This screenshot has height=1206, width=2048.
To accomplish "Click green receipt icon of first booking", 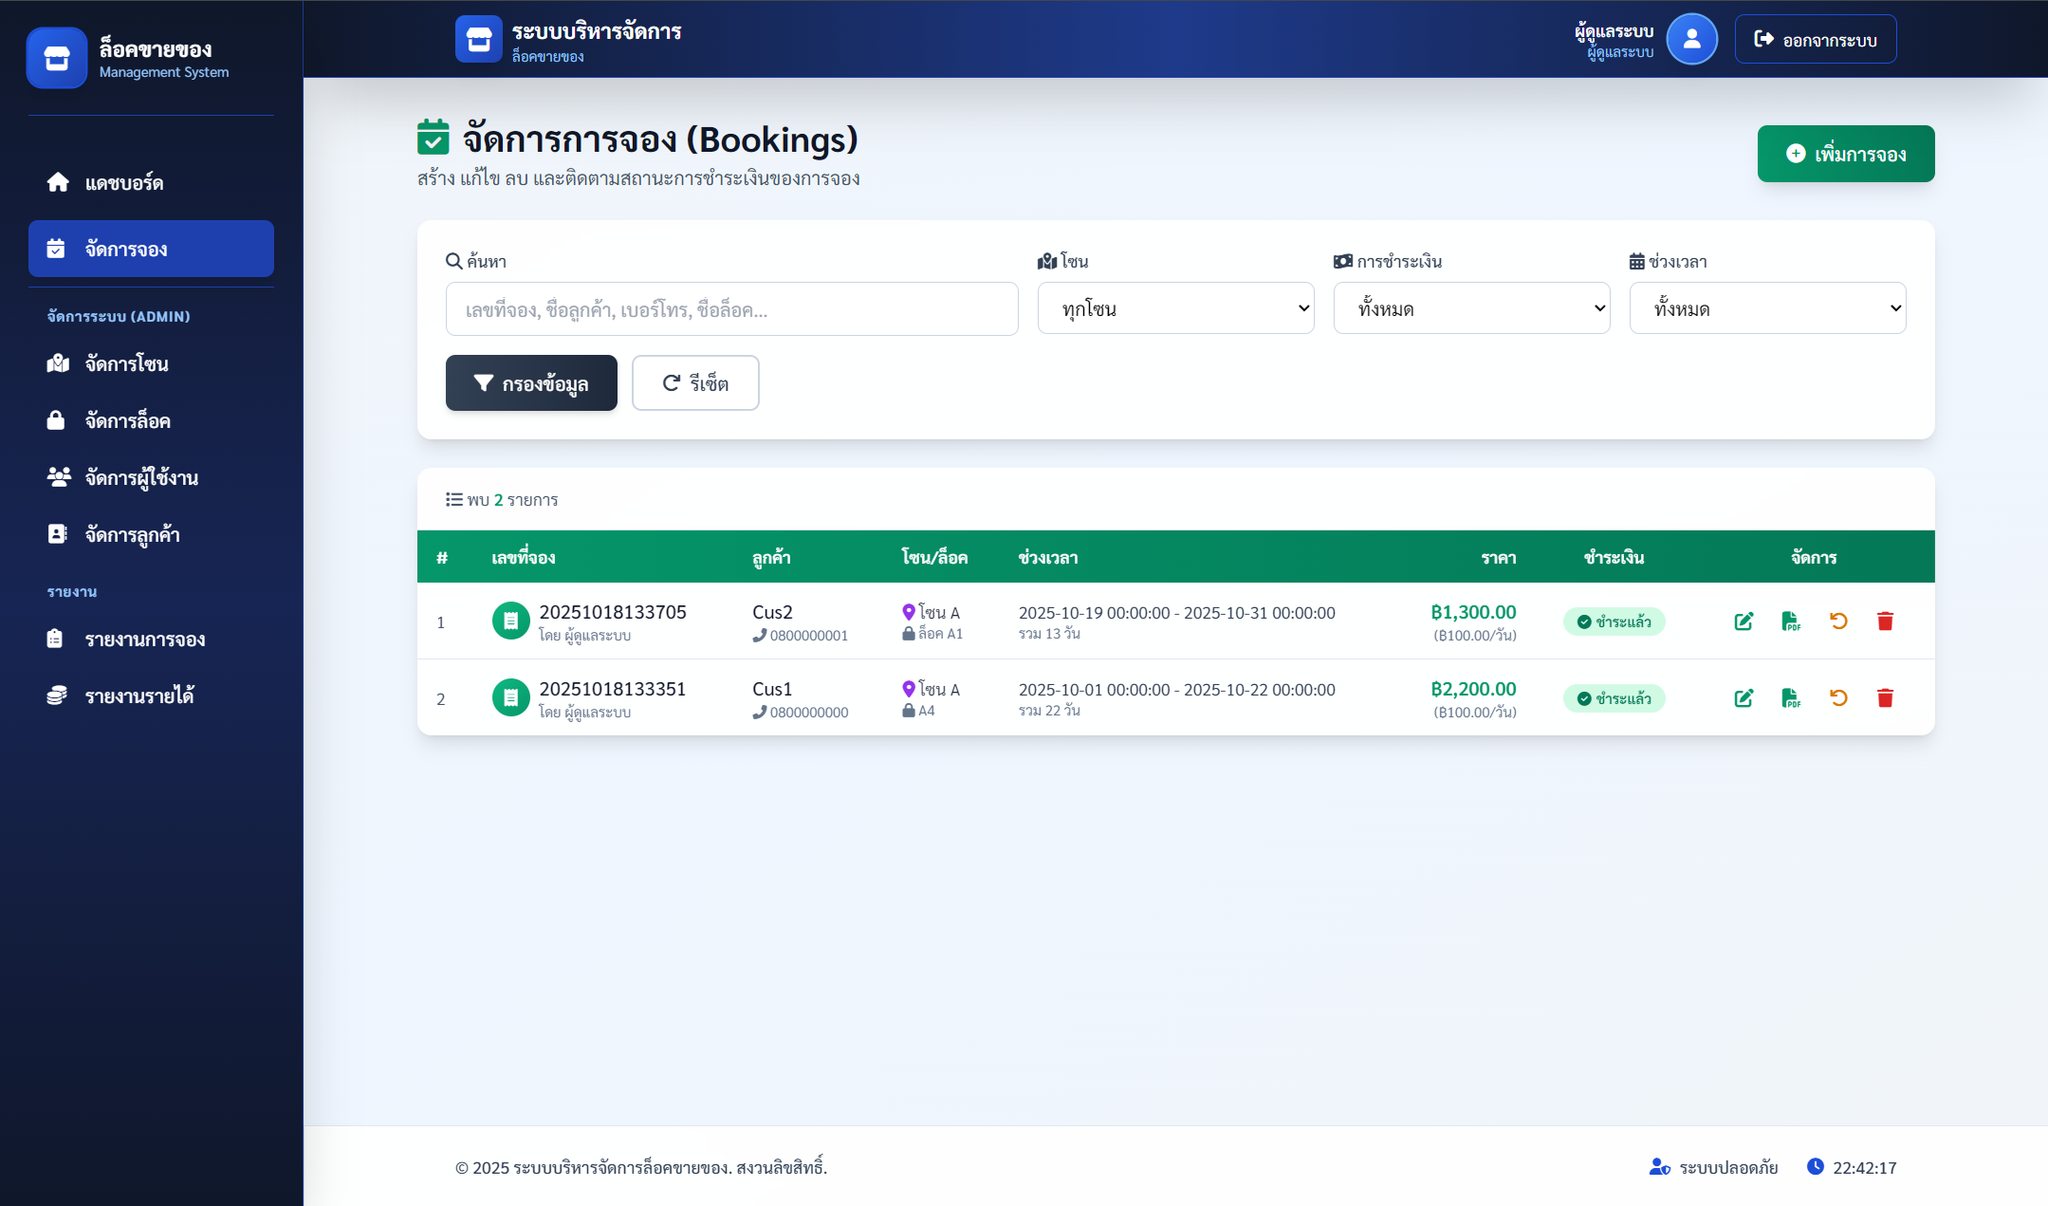I will tap(510, 621).
